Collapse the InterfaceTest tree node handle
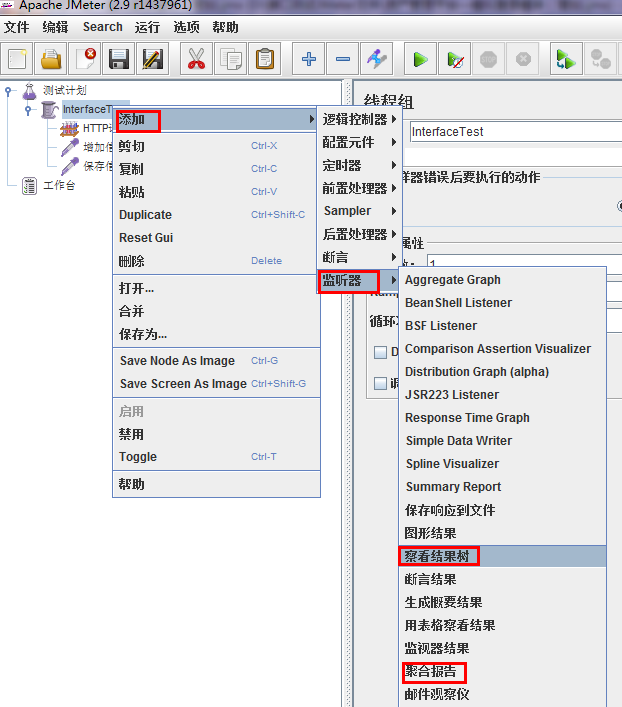622x707 pixels. click(x=28, y=110)
